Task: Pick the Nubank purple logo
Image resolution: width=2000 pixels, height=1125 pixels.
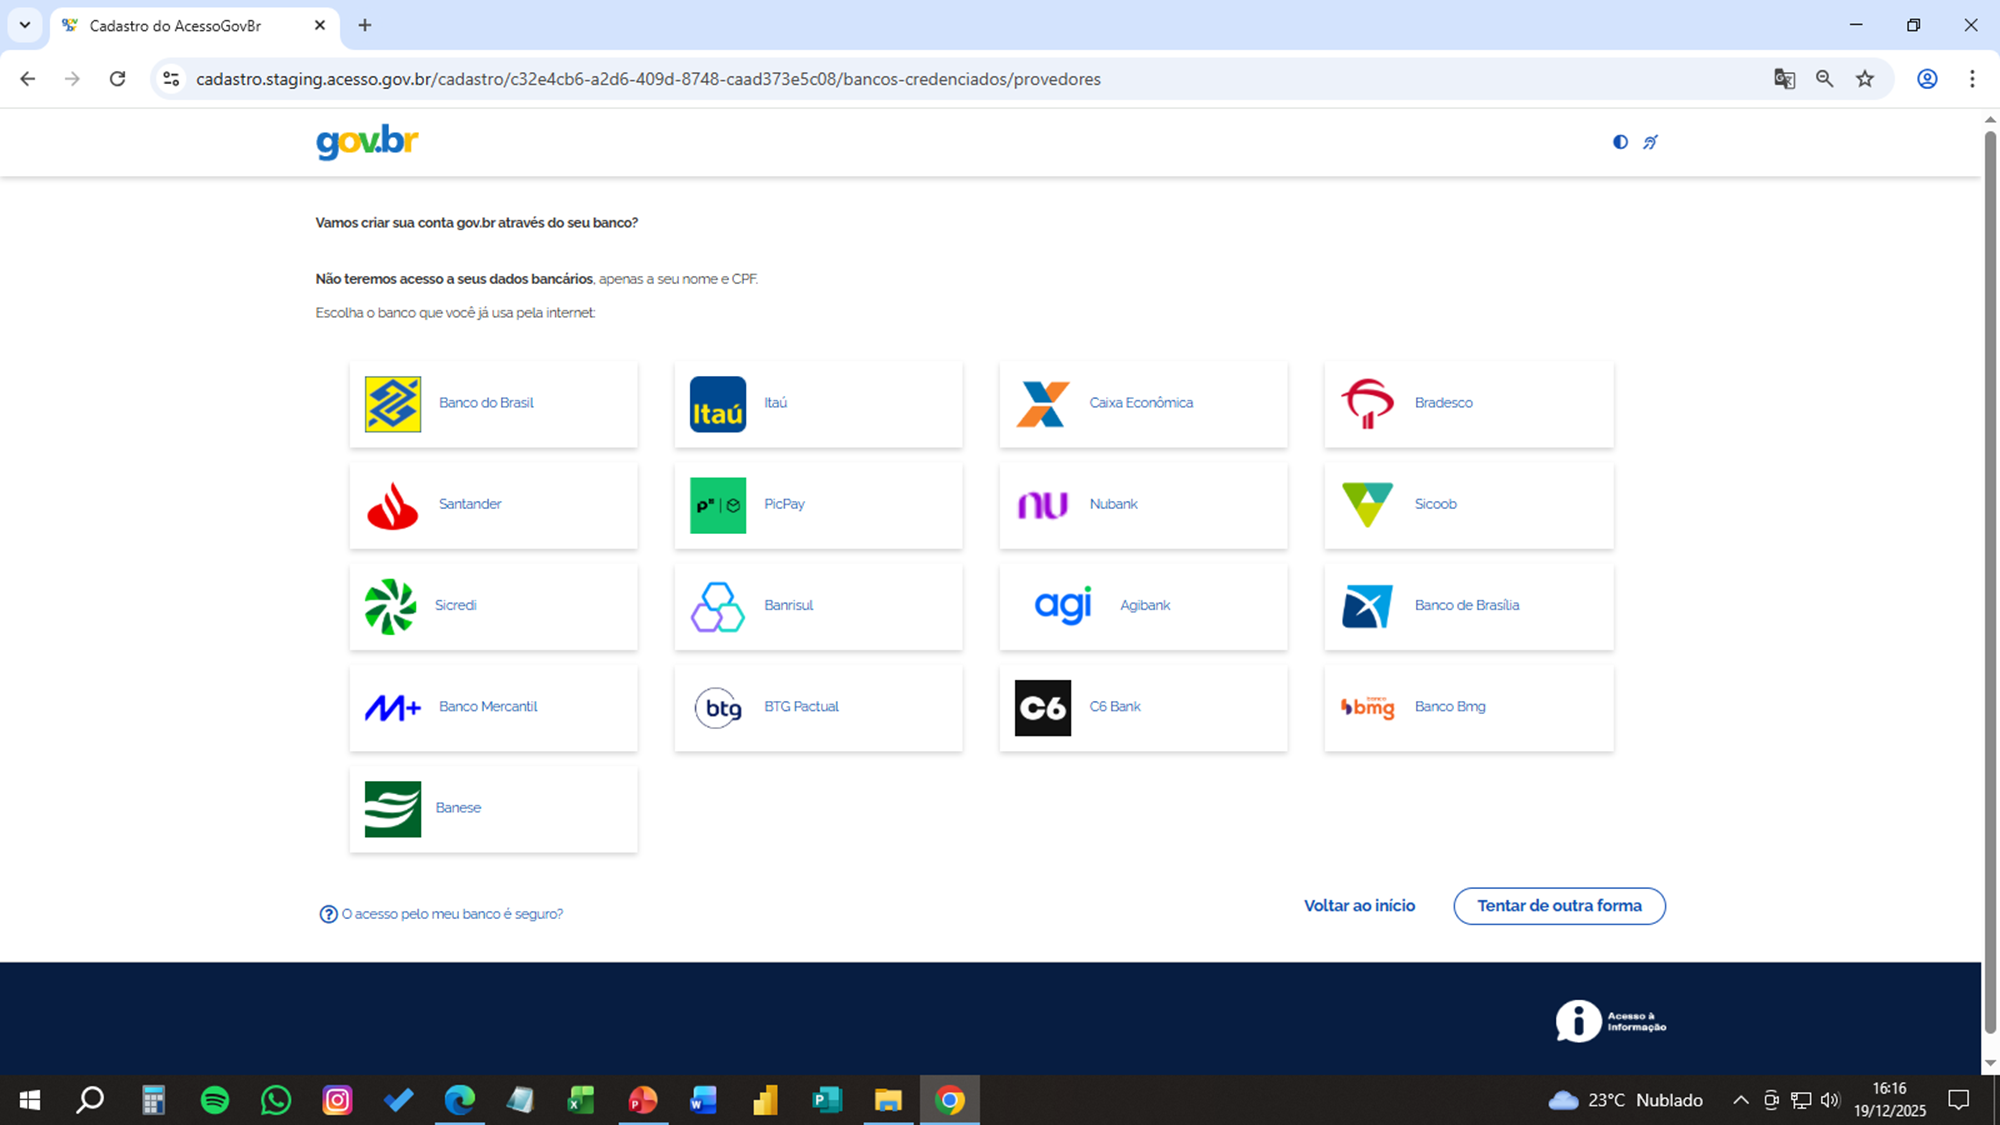Action: coord(1042,505)
